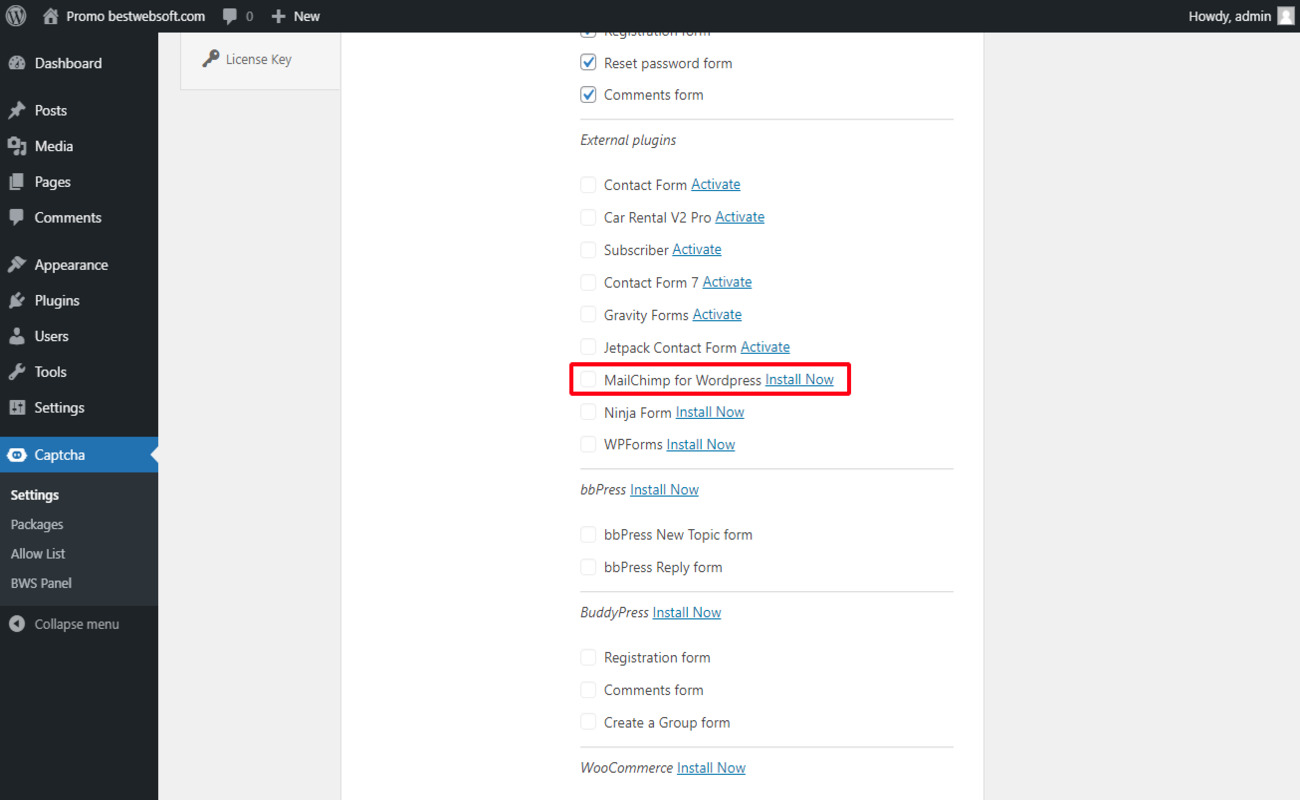Click the Dashboard gauge icon
The height and width of the screenshot is (800, 1300).
click(x=17, y=63)
